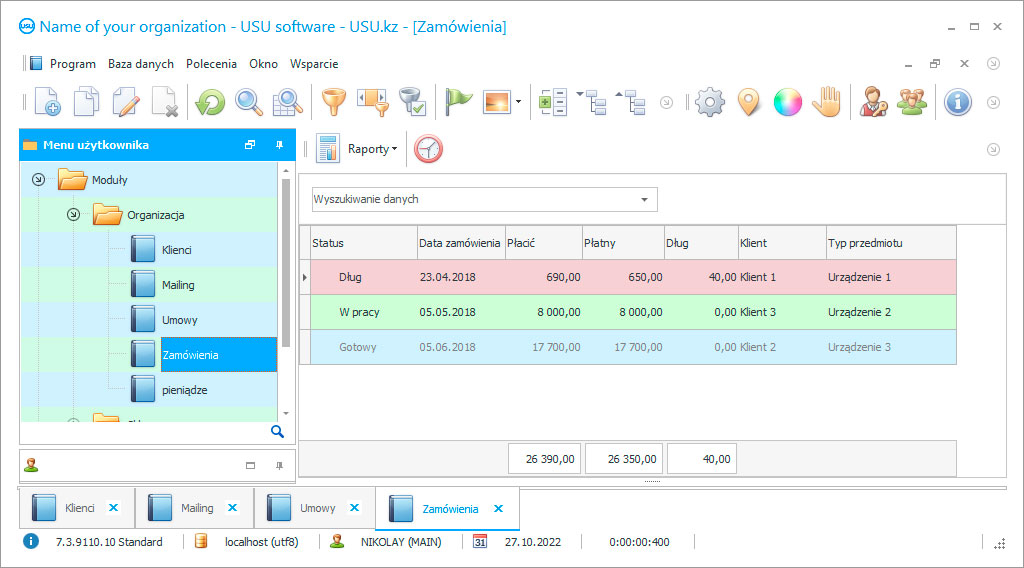1024x568 pixels.
Task: Click the red clock icon
Action: pos(428,149)
